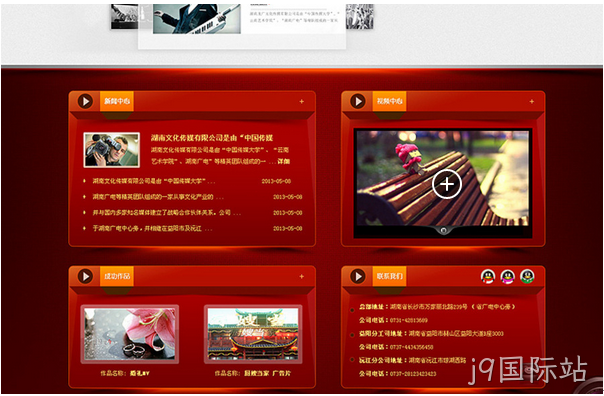Screen dimensions: 604x396
Task: Chat via the green-scarf QQ penguin icon
Action: (x=527, y=277)
